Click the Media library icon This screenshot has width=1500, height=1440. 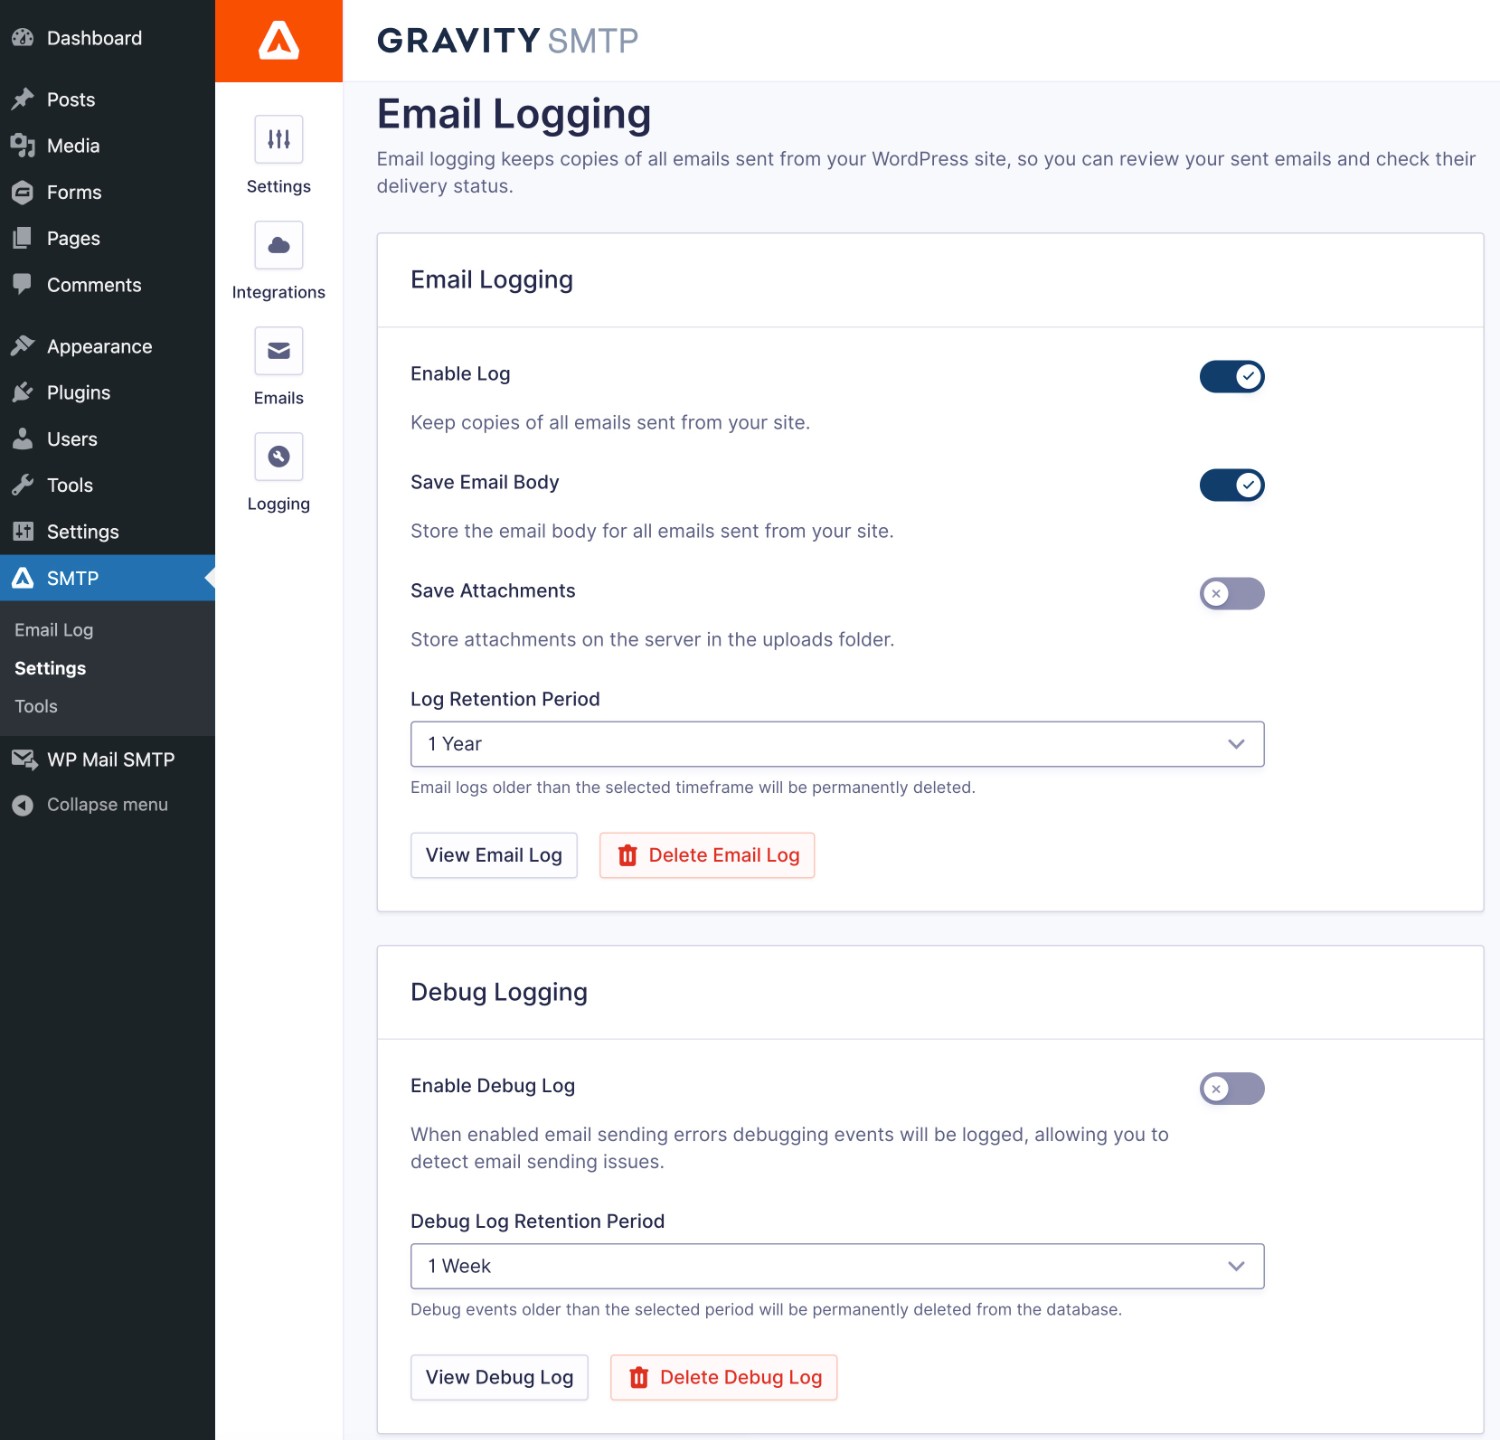23,145
